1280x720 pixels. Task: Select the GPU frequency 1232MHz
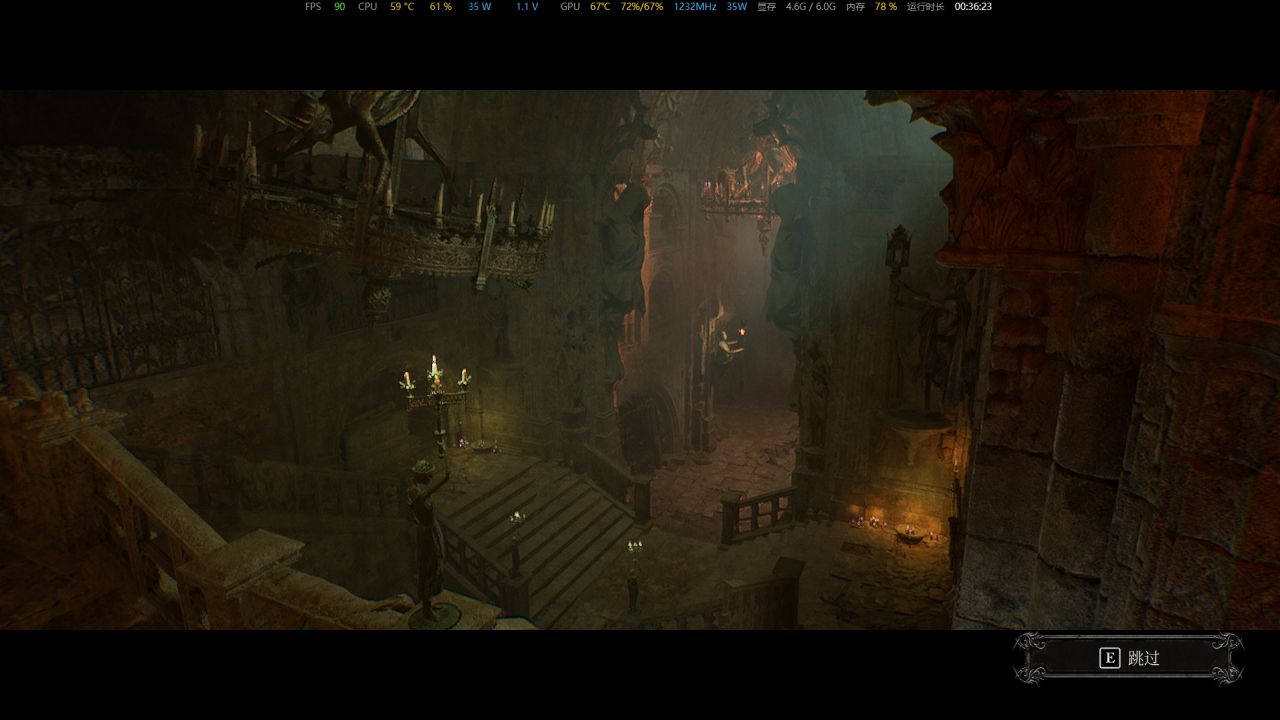(695, 7)
